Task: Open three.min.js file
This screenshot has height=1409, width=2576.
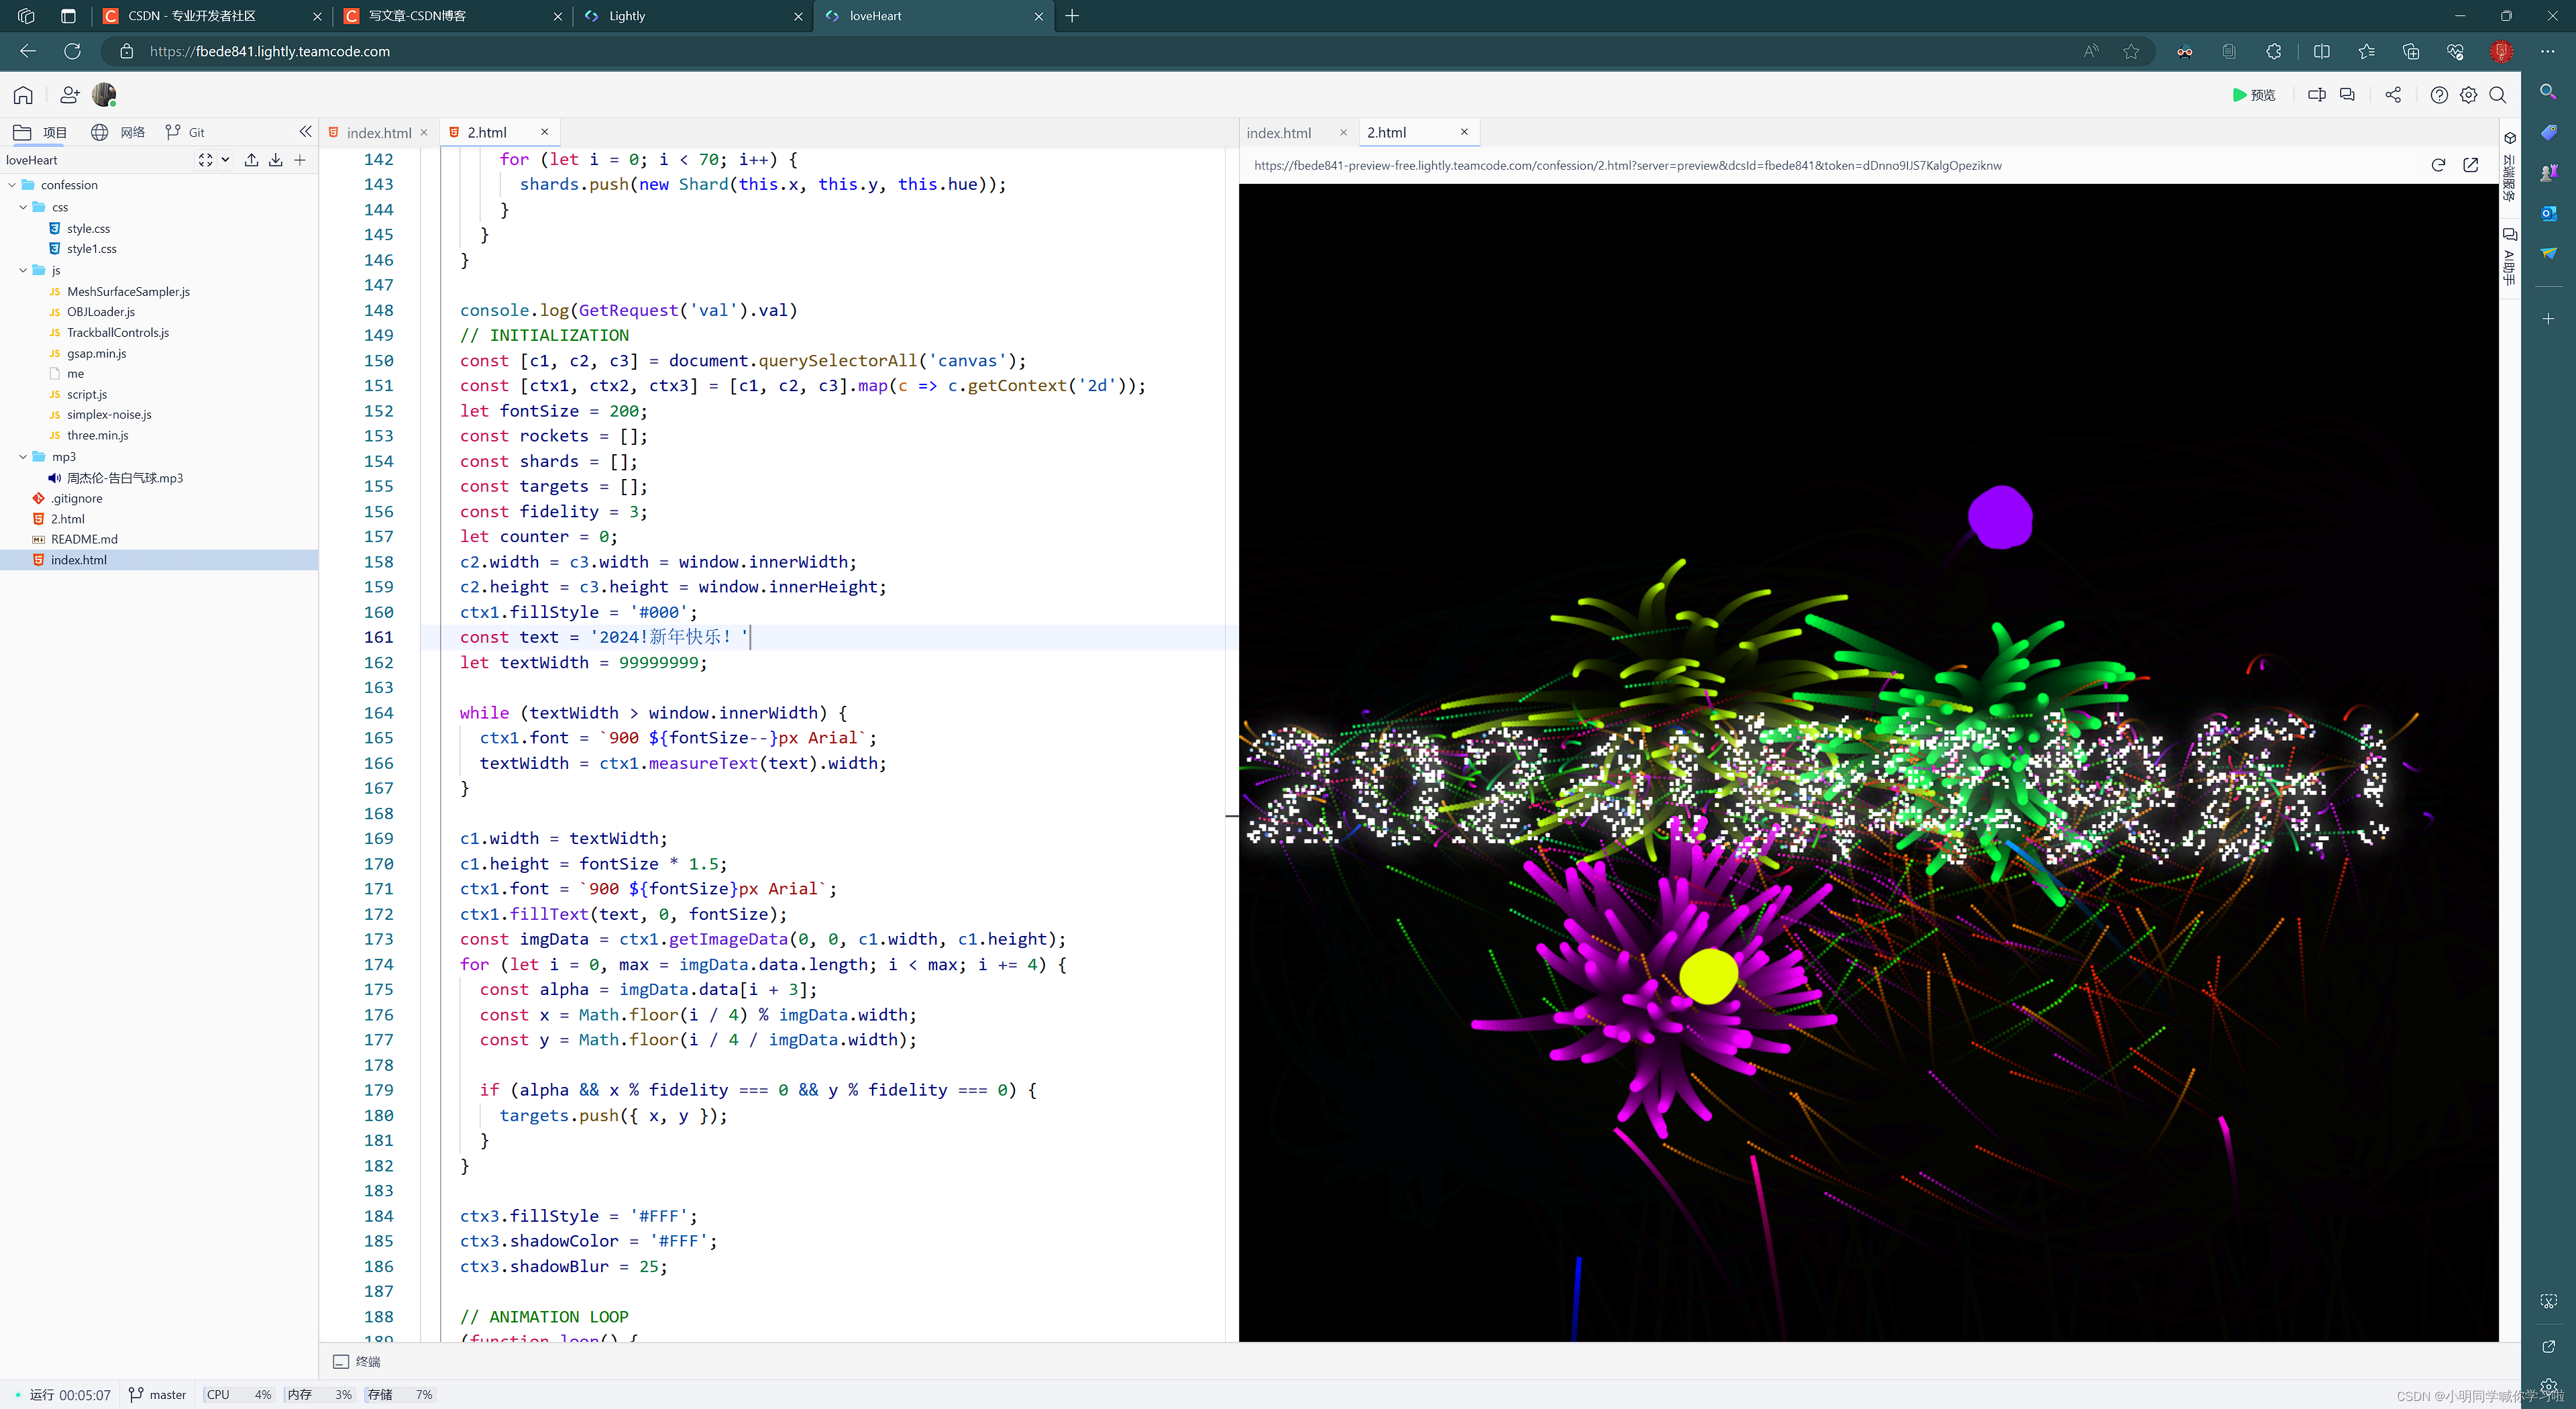Action: point(97,436)
